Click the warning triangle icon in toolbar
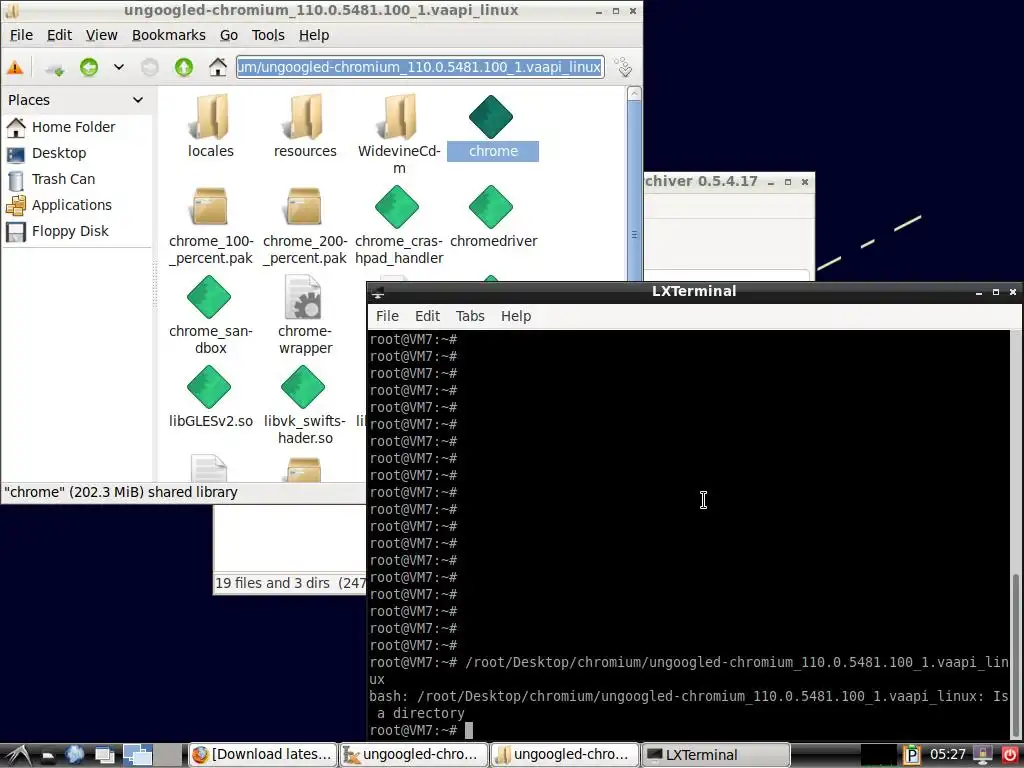1024x768 pixels. point(15,67)
